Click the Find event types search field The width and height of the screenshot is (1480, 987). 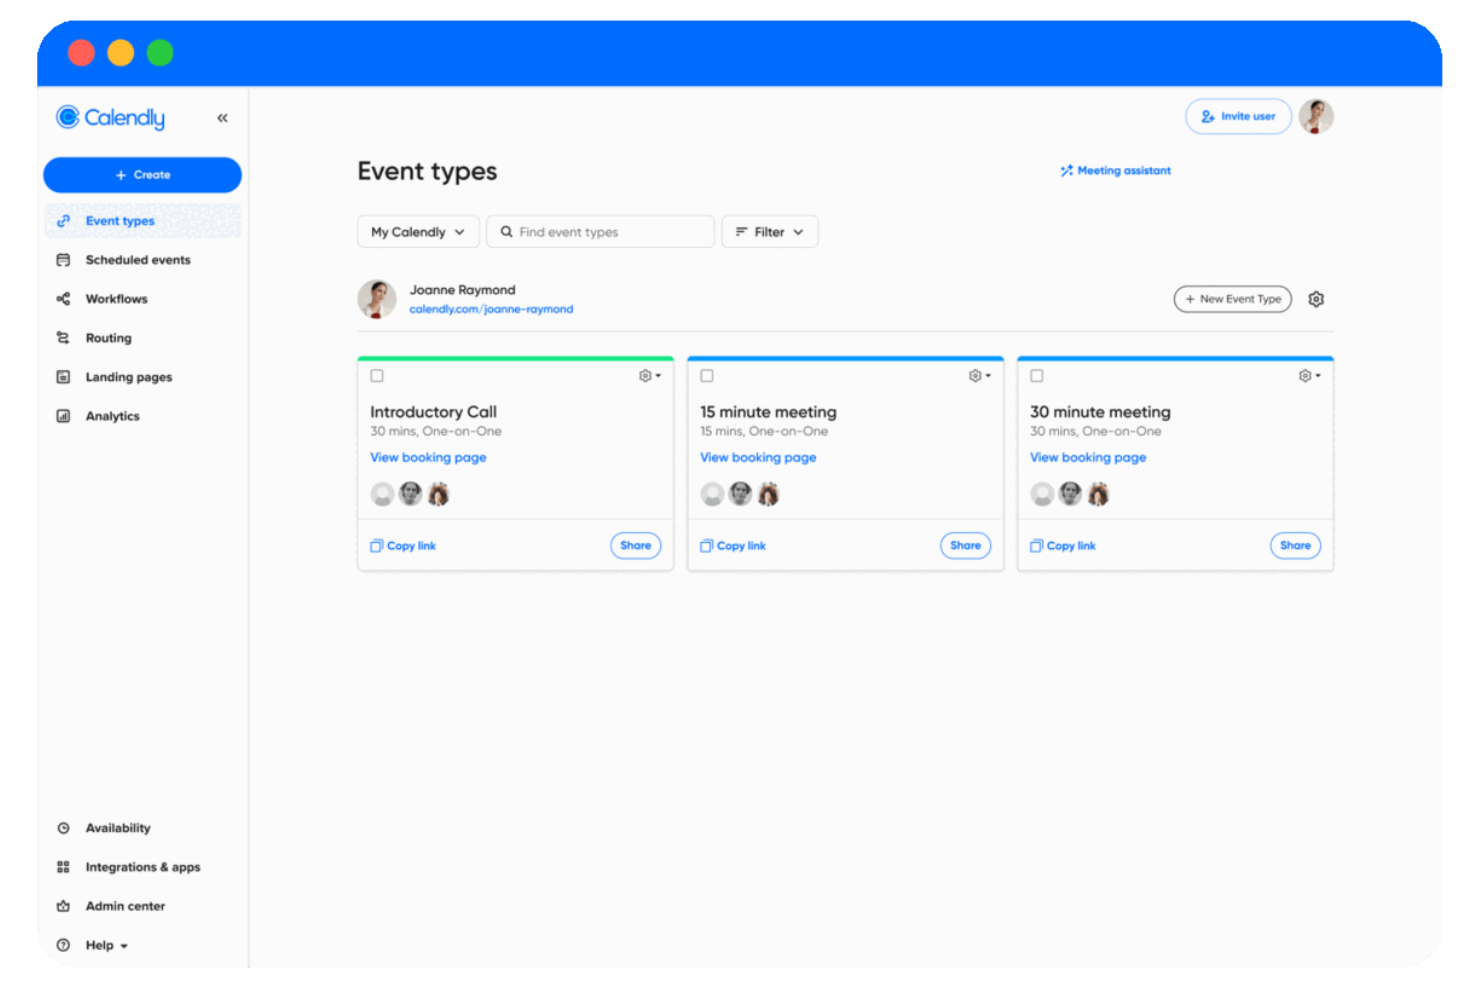pyautogui.click(x=601, y=232)
